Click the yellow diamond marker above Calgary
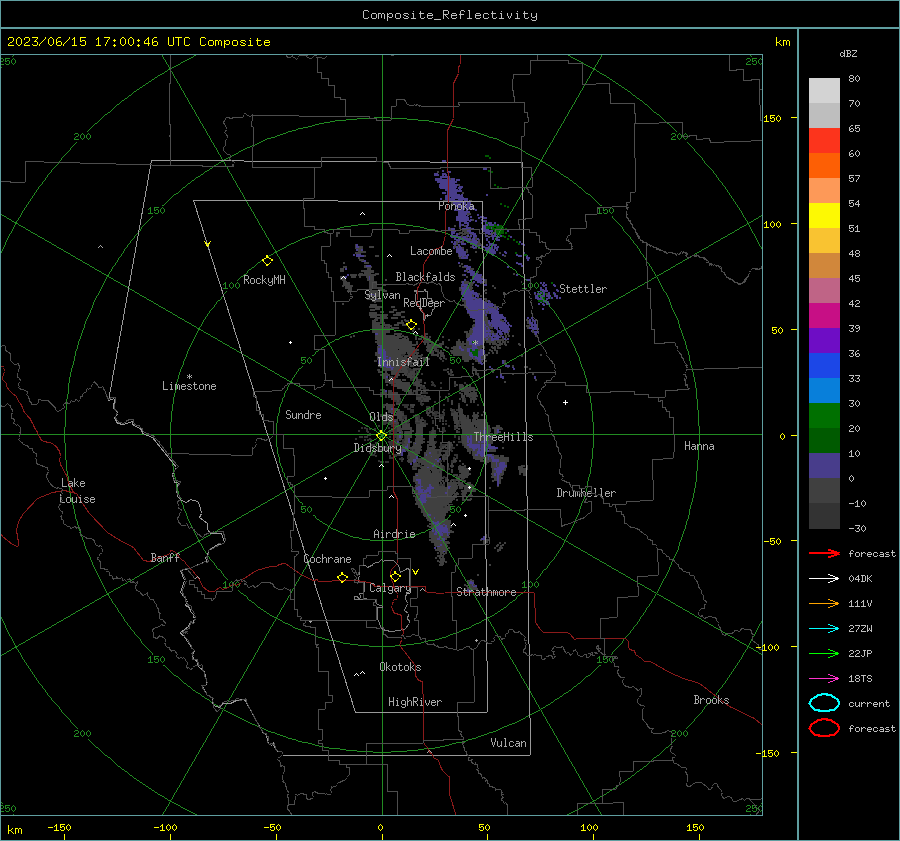 click(x=395, y=576)
